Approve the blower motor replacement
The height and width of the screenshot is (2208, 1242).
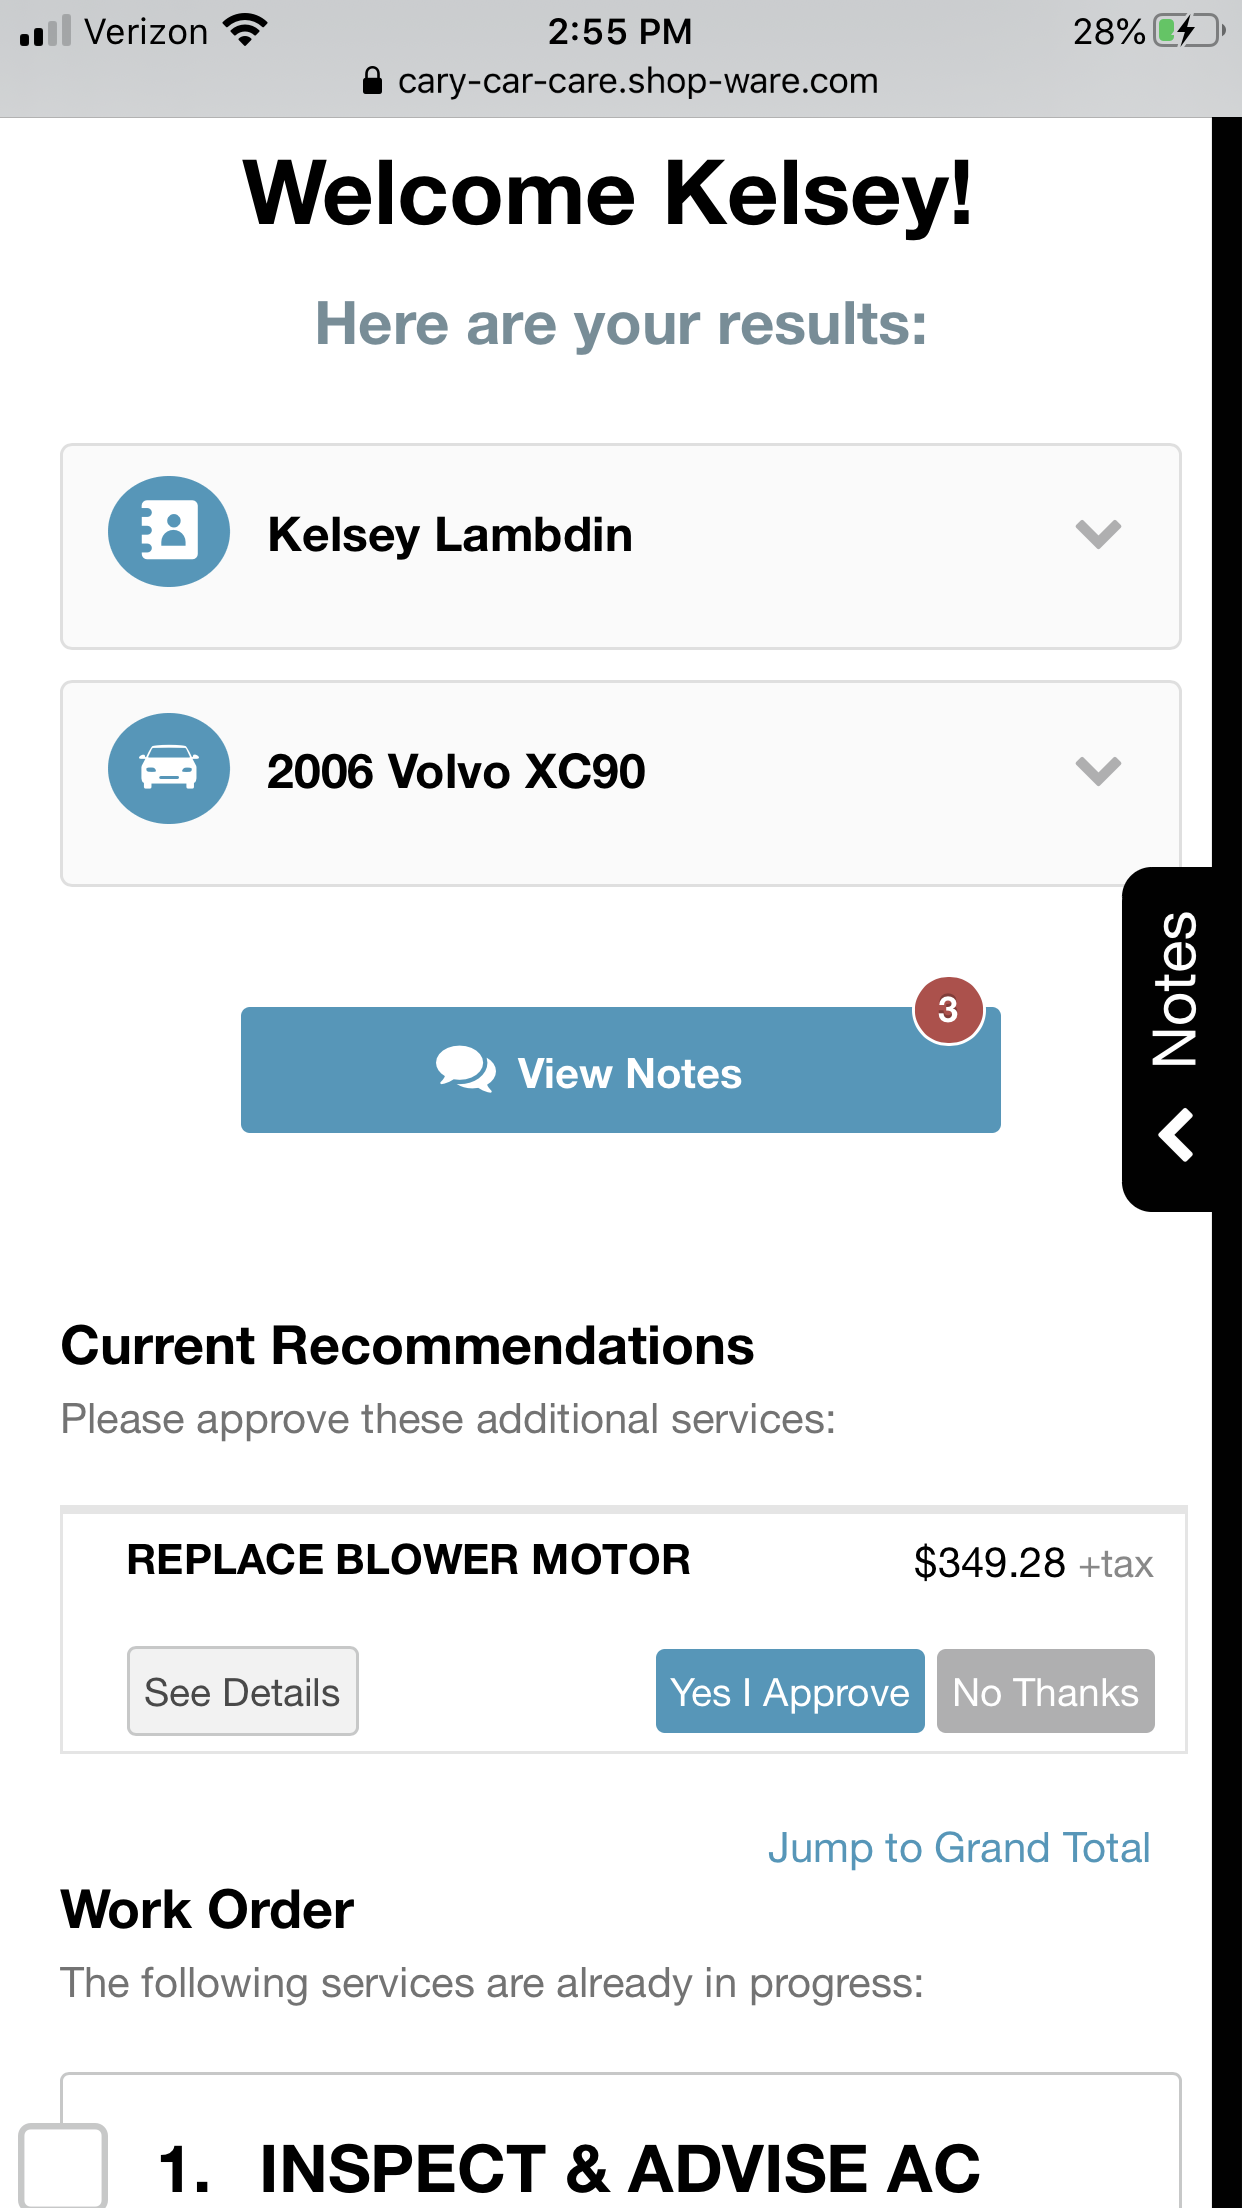[x=789, y=1691]
